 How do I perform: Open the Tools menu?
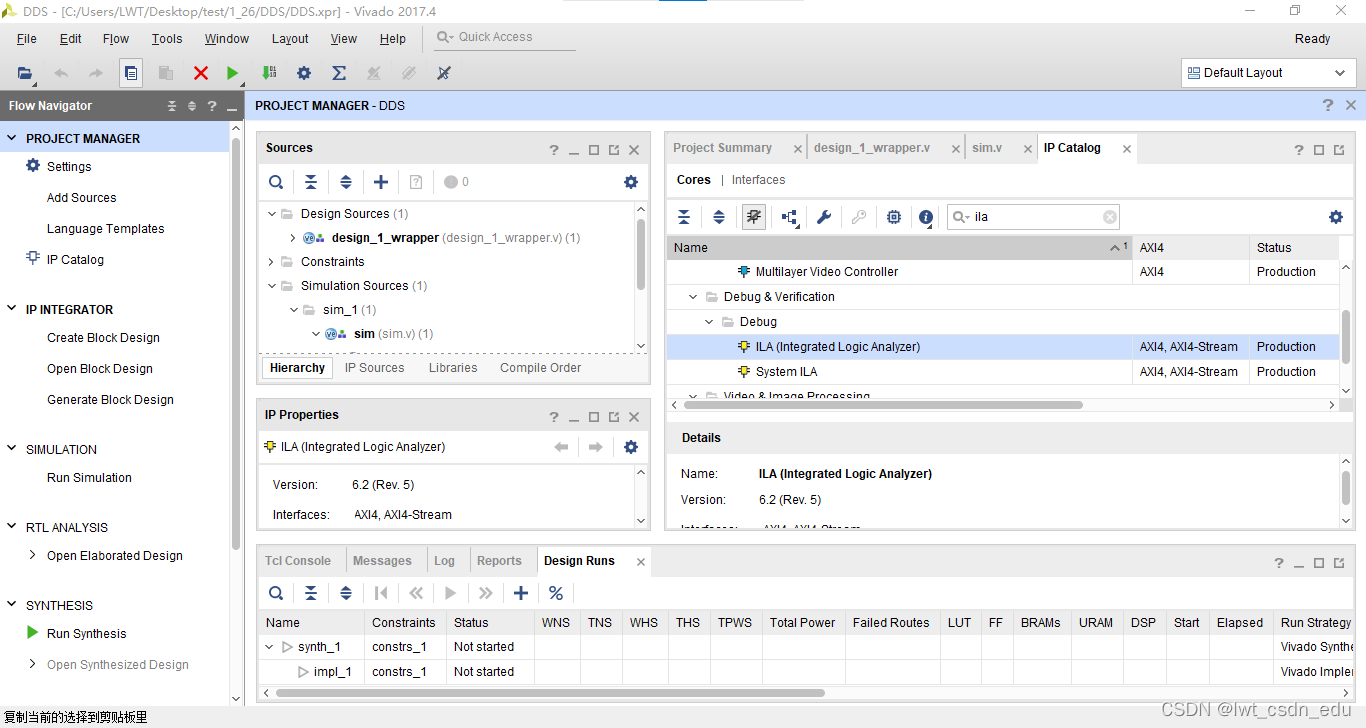(167, 39)
